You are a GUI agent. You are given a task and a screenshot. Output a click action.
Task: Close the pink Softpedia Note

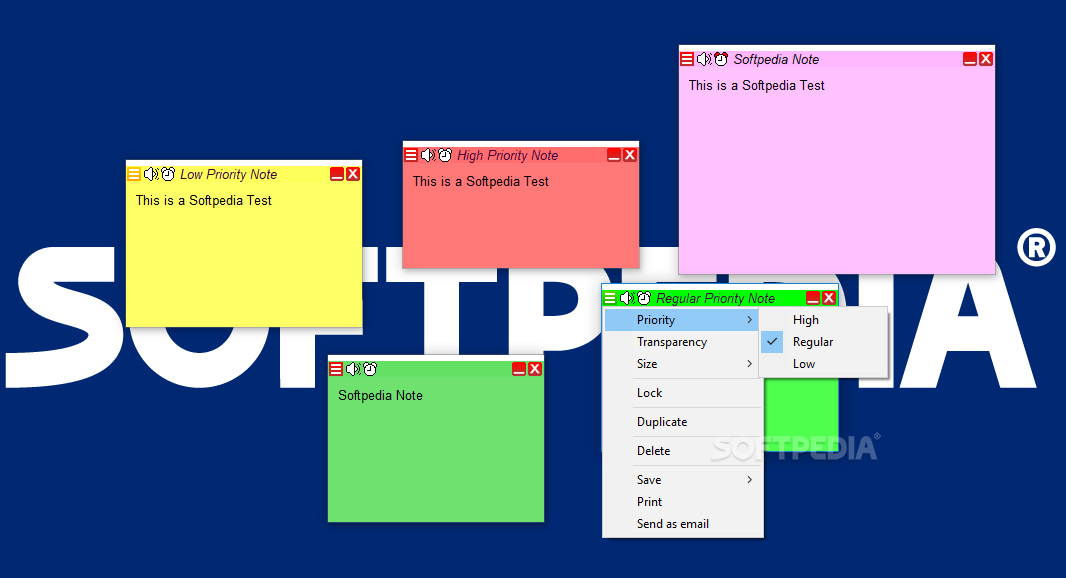(x=986, y=59)
